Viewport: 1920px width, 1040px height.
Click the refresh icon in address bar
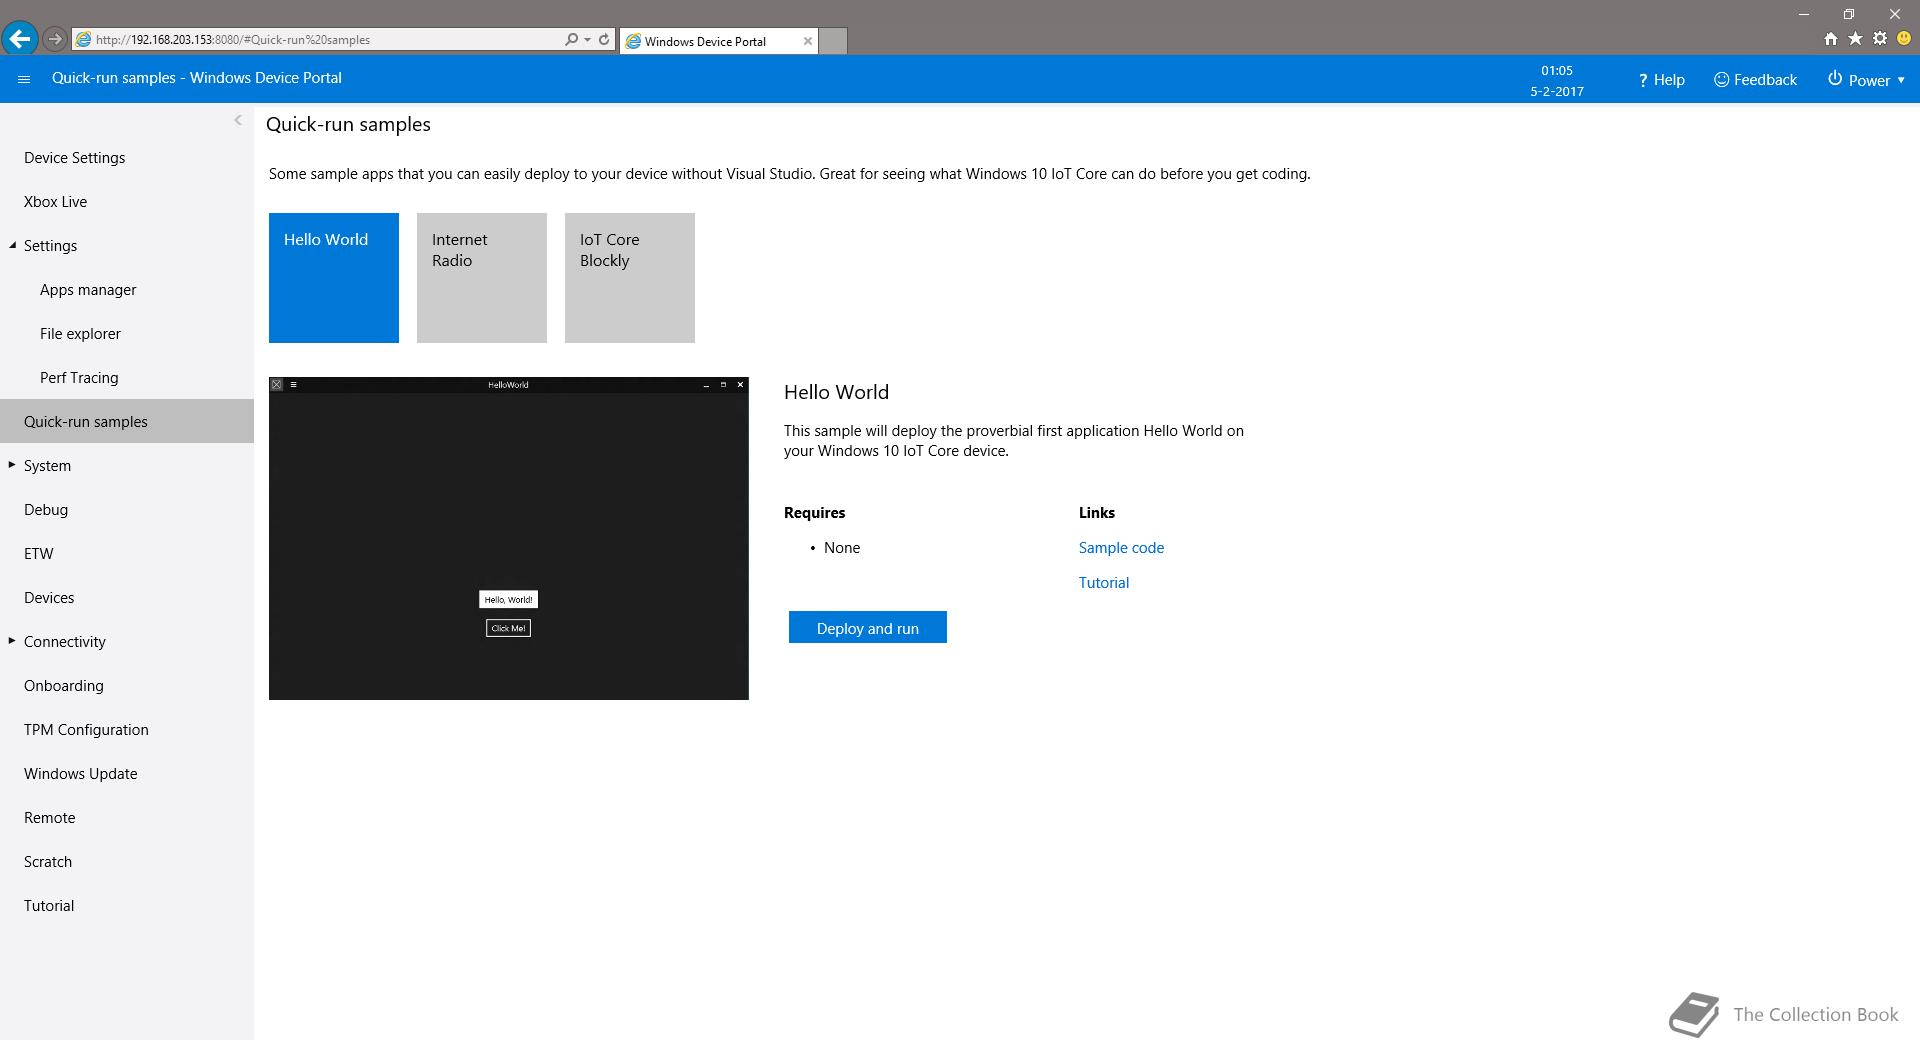point(604,39)
